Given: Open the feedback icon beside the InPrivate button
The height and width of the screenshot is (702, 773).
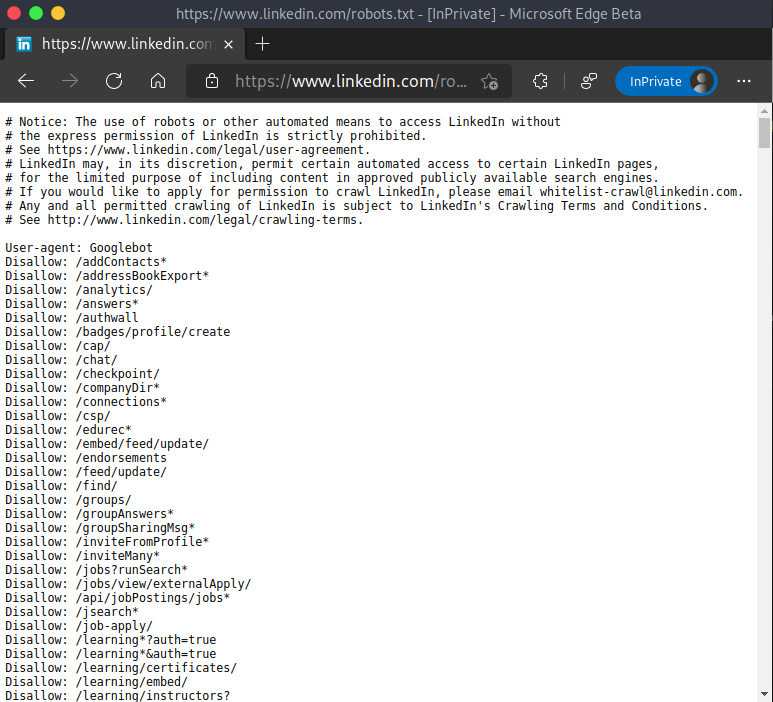Looking at the screenshot, I should [589, 81].
